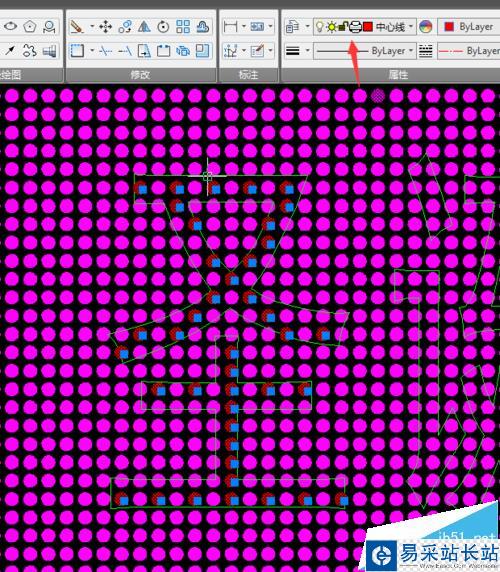Select the dashed rectangle Stretch tool
The width and height of the screenshot is (500, 572).
[x=77, y=50]
